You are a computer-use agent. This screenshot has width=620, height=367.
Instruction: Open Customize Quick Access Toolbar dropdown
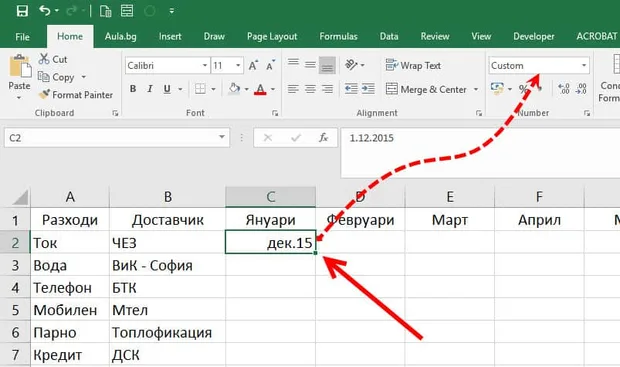coord(172,11)
